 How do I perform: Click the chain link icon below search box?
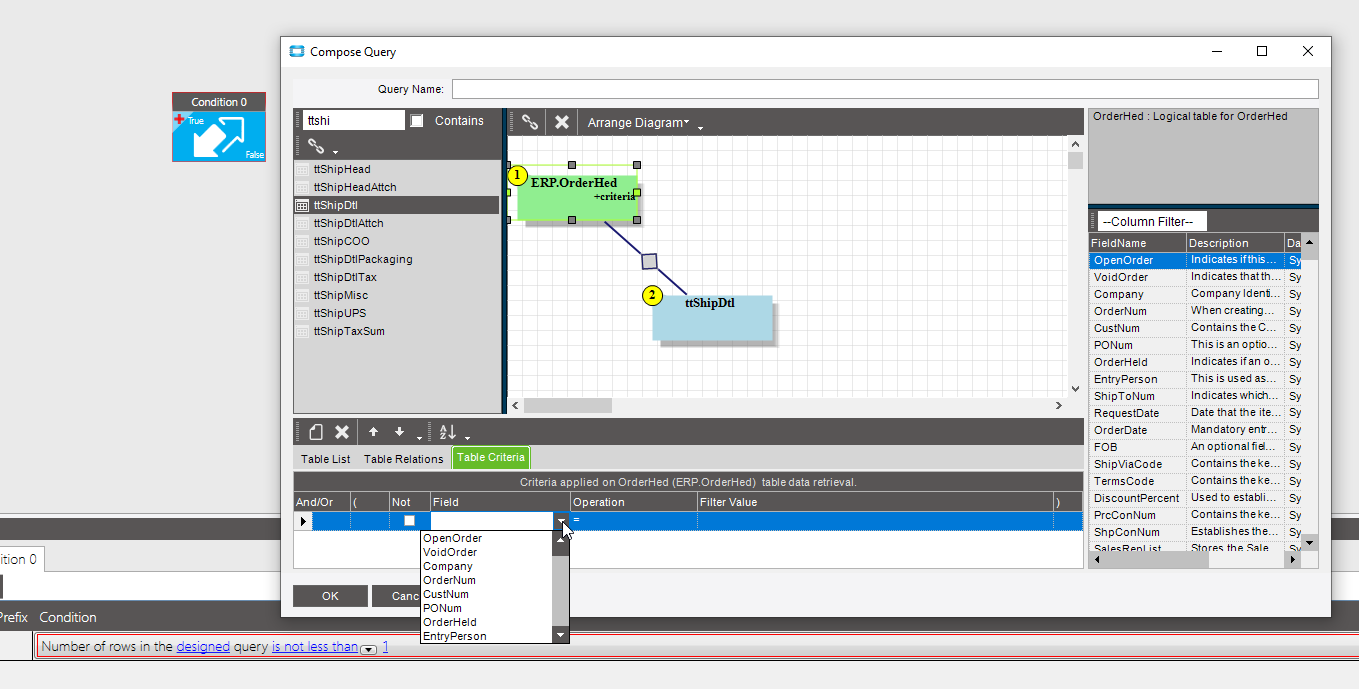(316, 146)
